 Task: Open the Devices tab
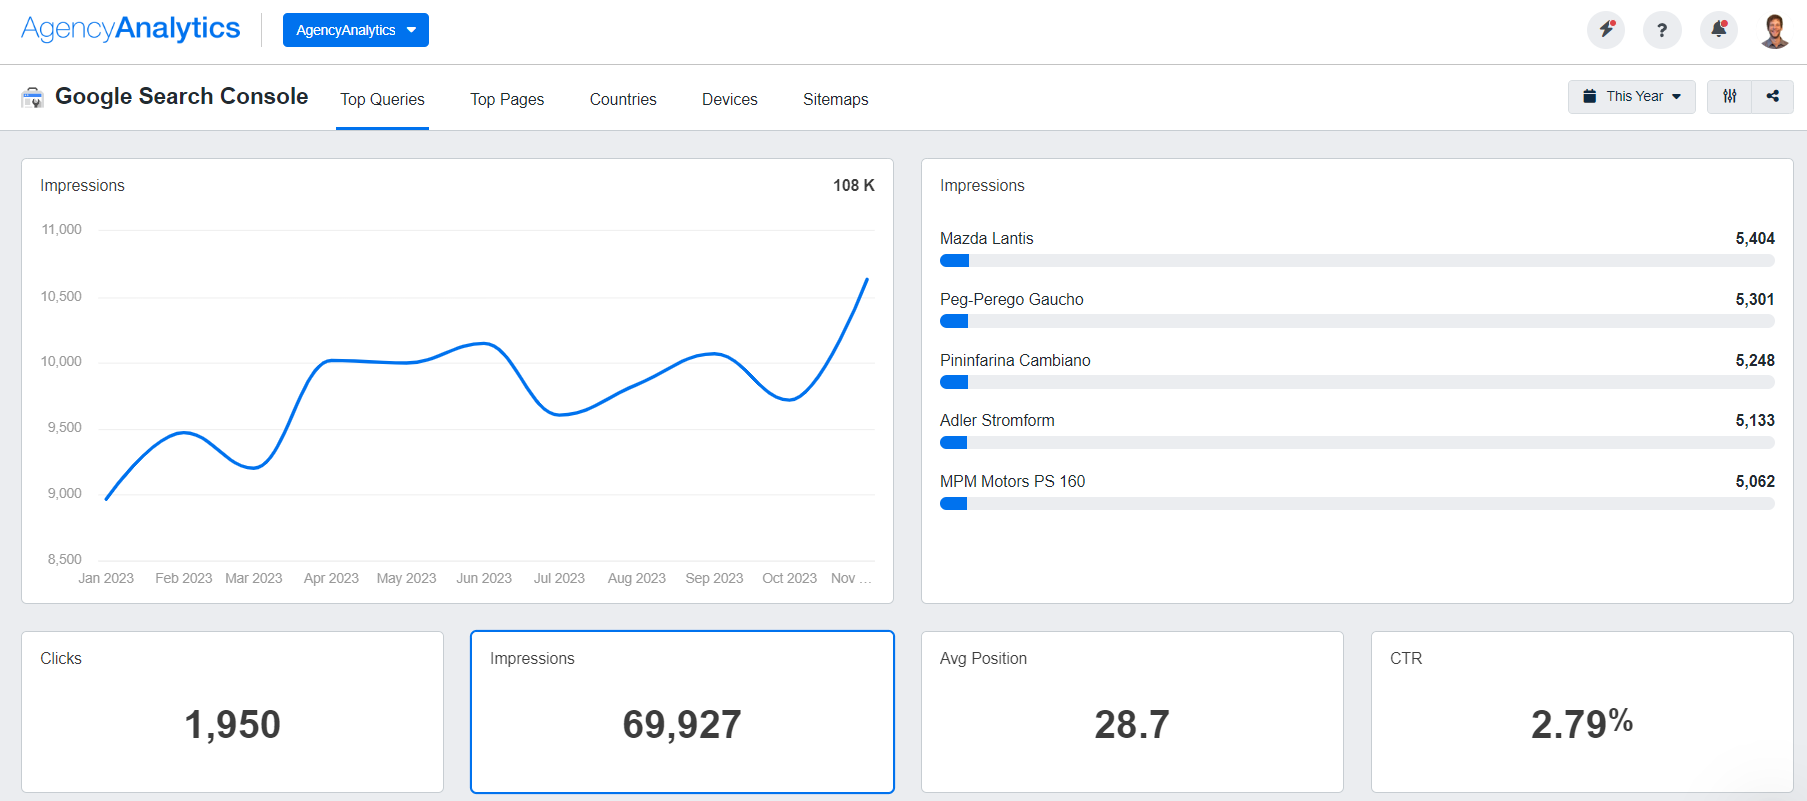pos(729,99)
